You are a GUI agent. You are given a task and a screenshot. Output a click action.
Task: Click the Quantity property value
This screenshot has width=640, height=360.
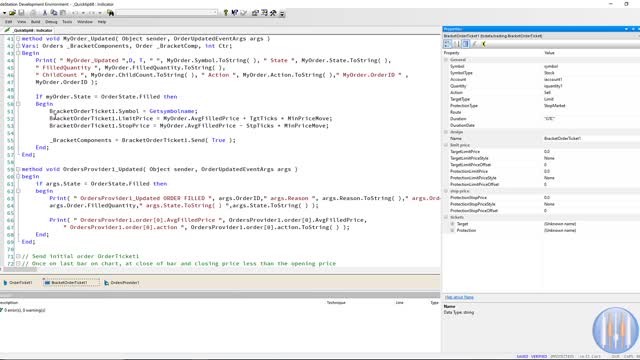coord(553,86)
